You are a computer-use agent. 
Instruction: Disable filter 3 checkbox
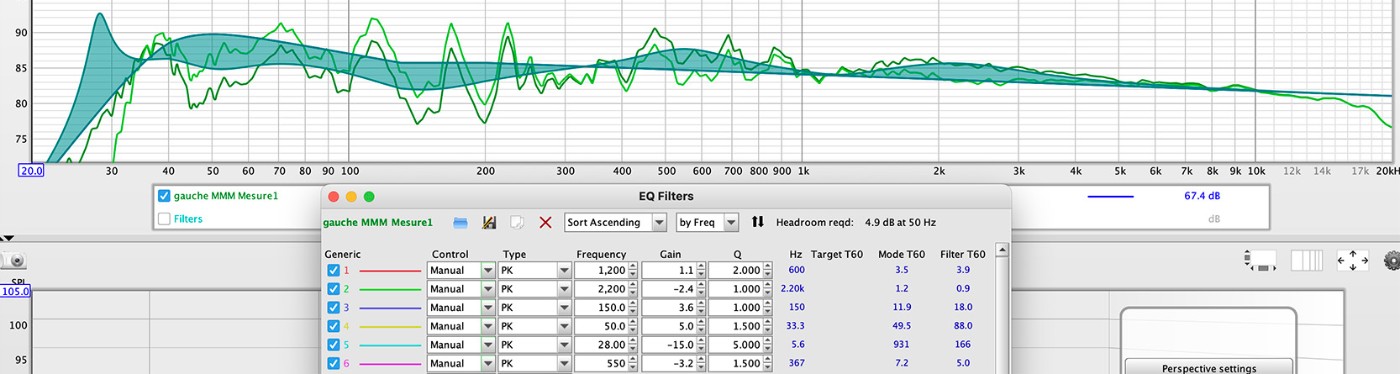click(x=333, y=307)
